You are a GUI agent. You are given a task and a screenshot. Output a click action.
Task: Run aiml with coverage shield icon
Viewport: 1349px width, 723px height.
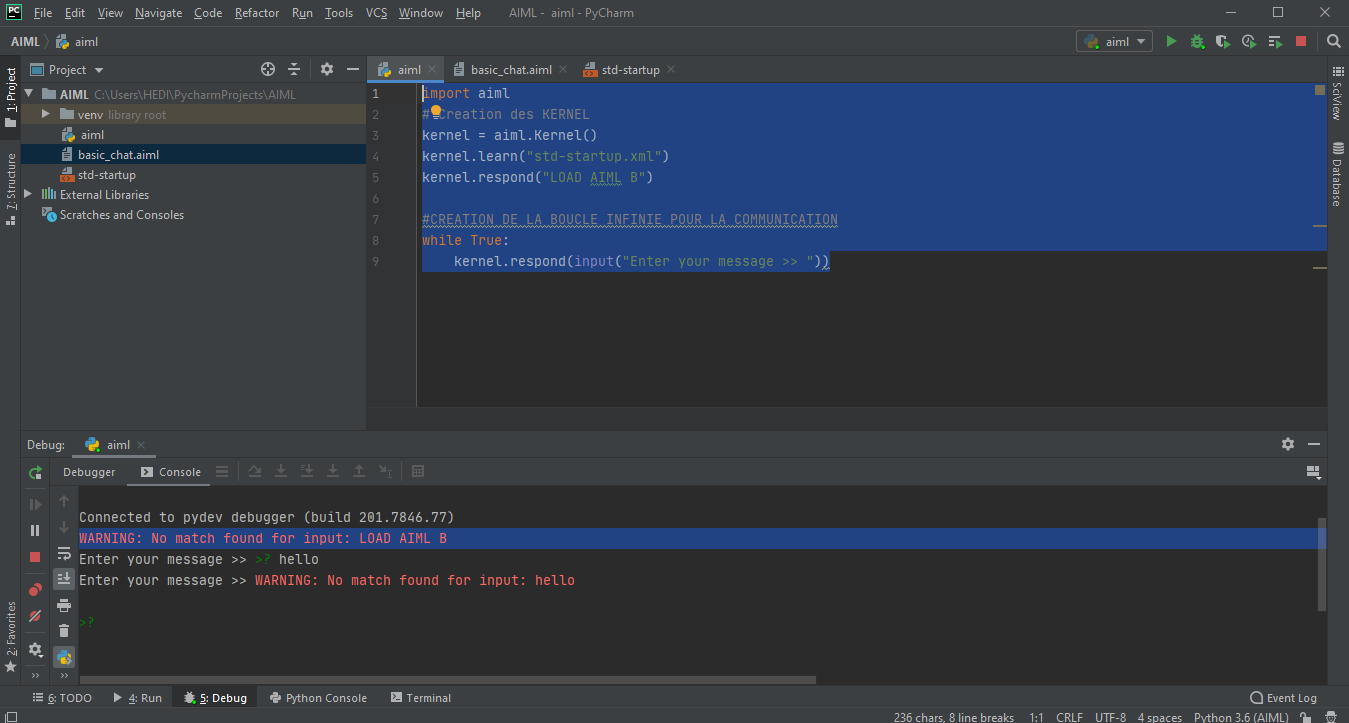pos(1222,41)
